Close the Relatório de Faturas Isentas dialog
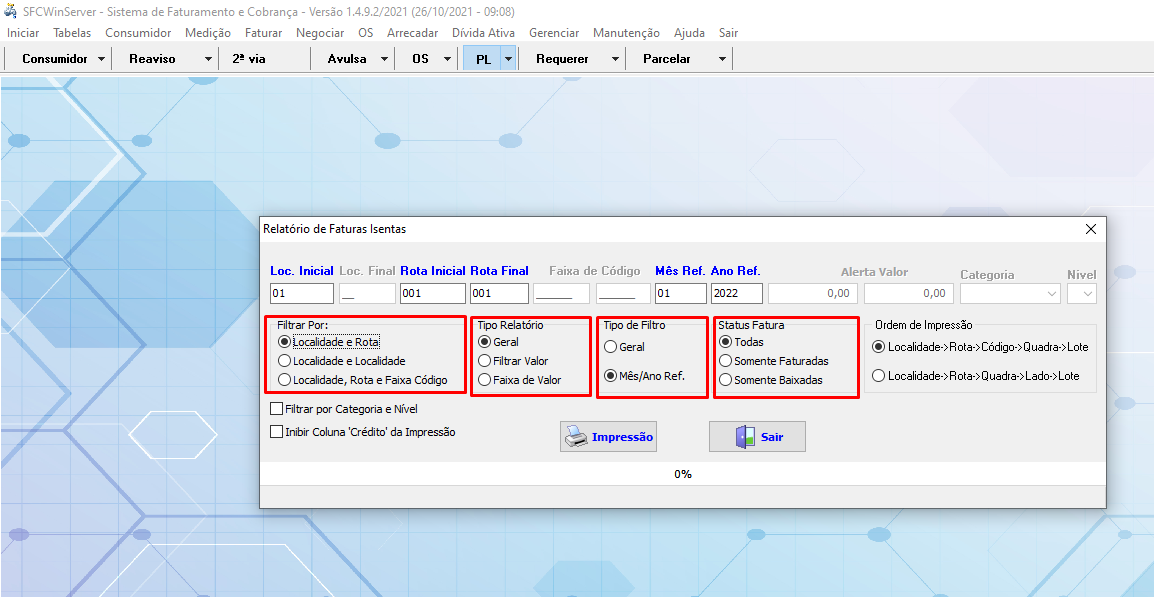 coord(1090,229)
